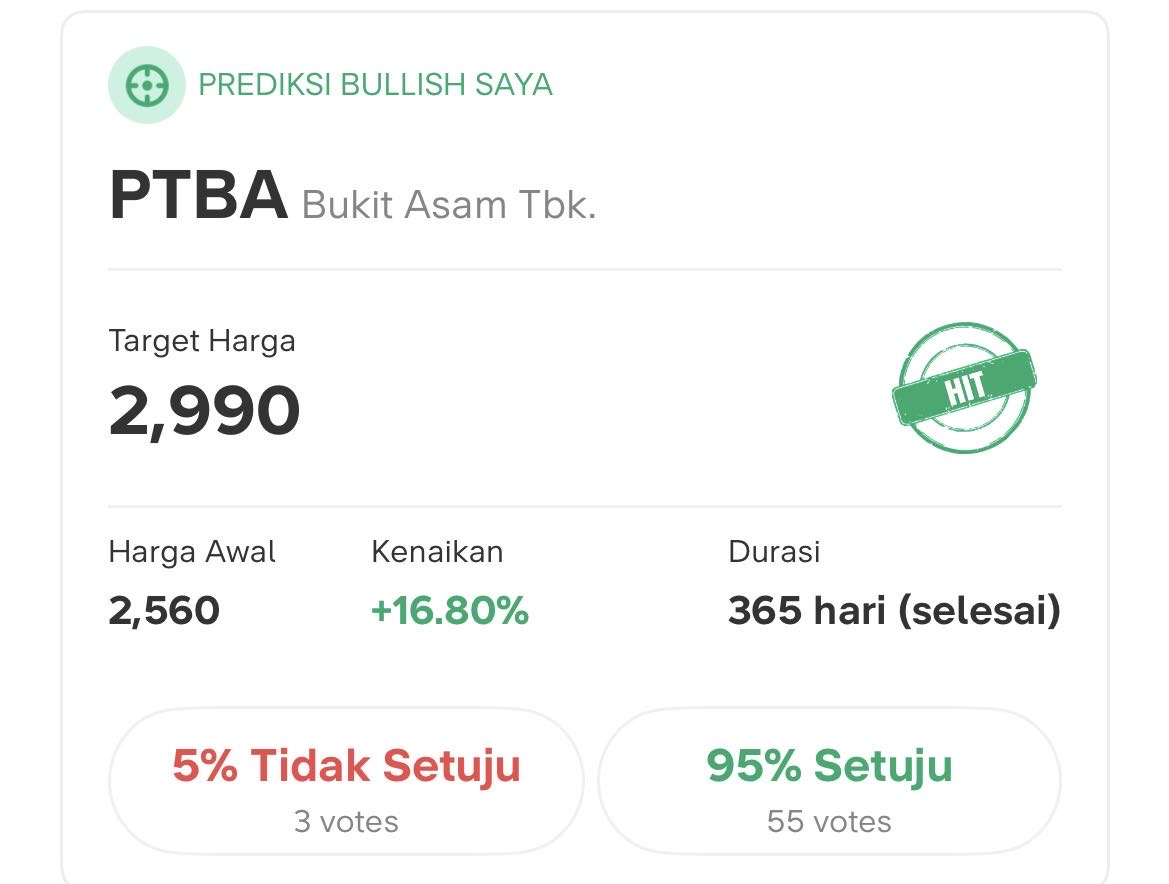
Task: Click the "(selesai)" status text
Action: [978, 610]
